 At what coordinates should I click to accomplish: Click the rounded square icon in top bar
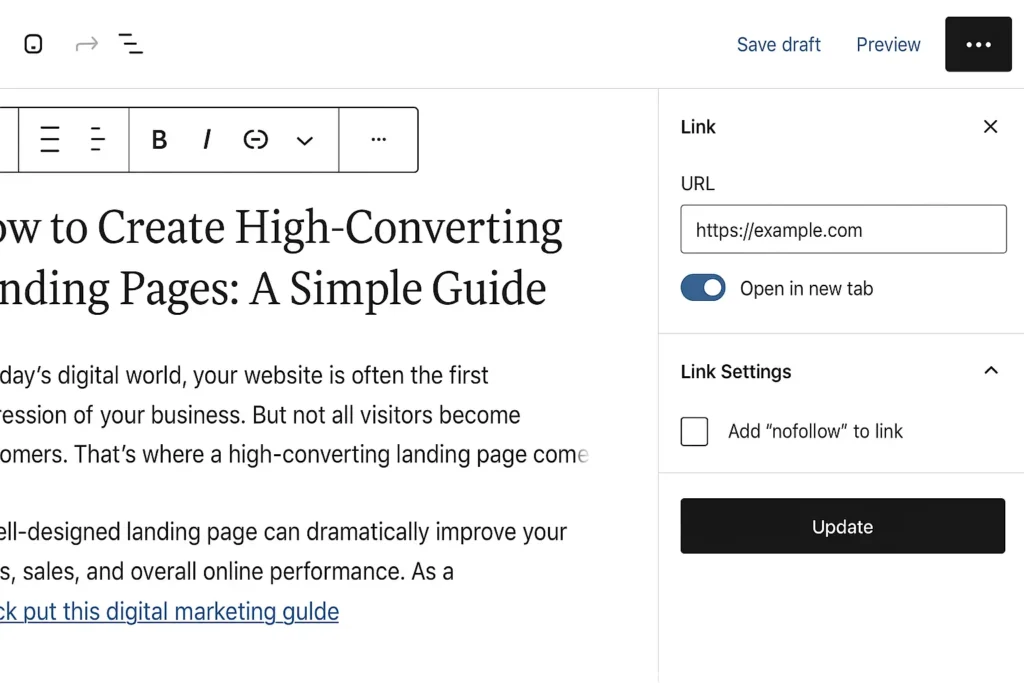33,44
